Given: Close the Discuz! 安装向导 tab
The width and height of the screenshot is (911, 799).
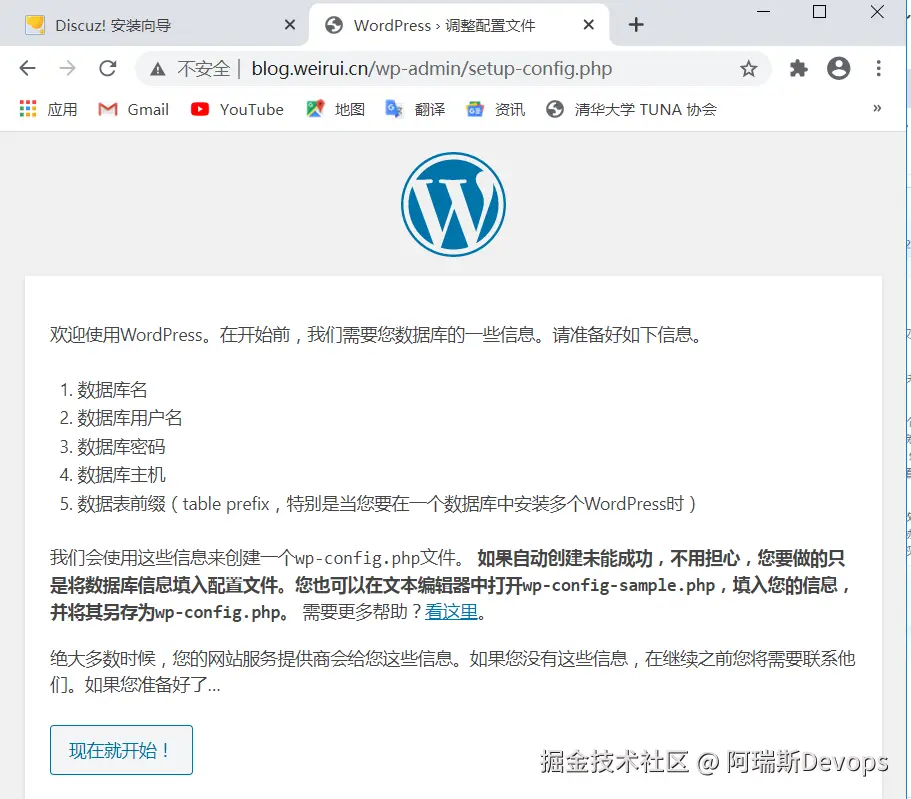Looking at the screenshot, I should point(290,24).
